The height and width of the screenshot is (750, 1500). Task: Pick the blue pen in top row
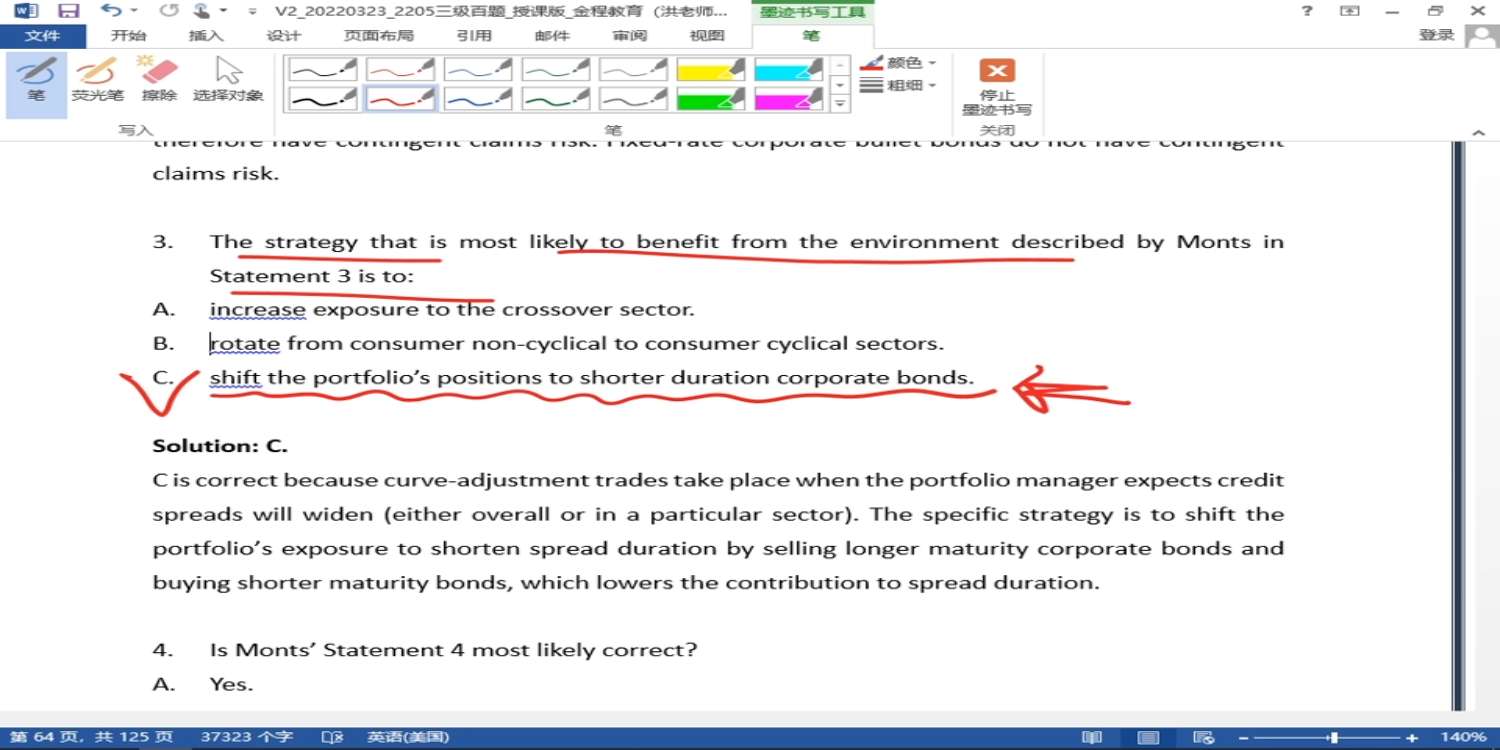point(479,70)
